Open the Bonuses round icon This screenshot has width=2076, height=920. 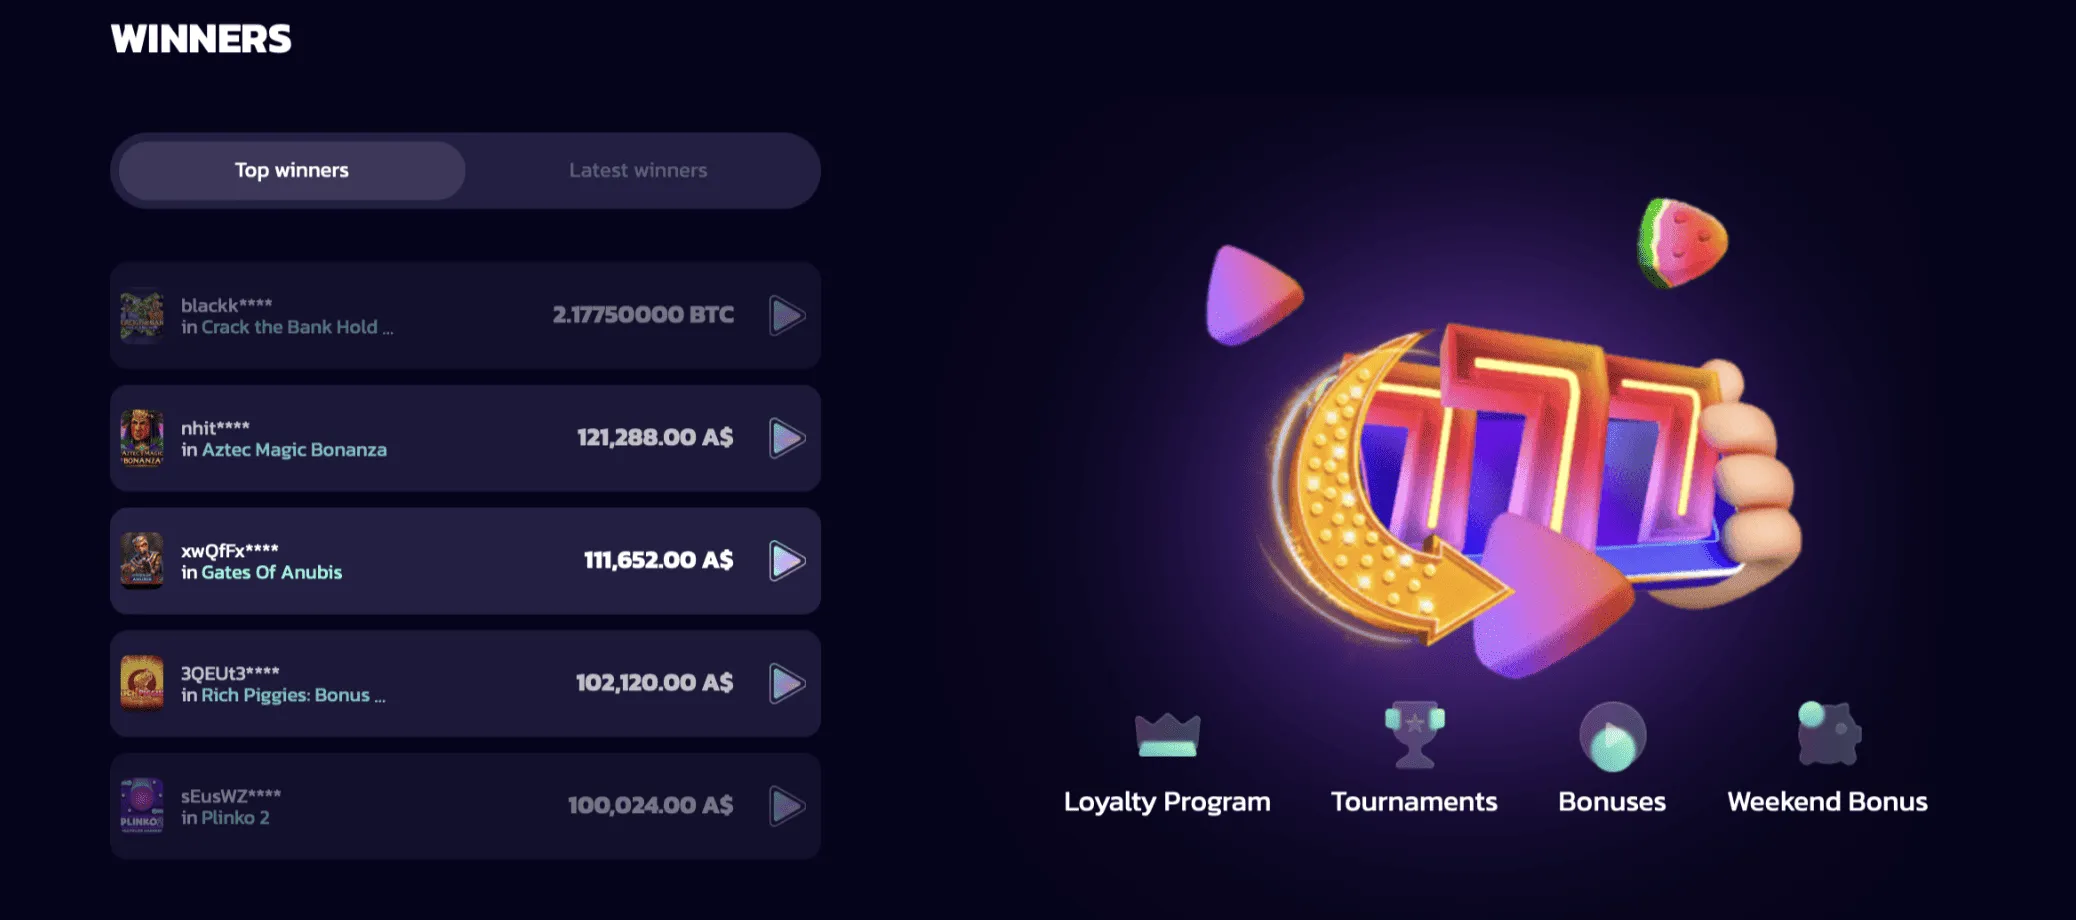[x=1612, y=737]
